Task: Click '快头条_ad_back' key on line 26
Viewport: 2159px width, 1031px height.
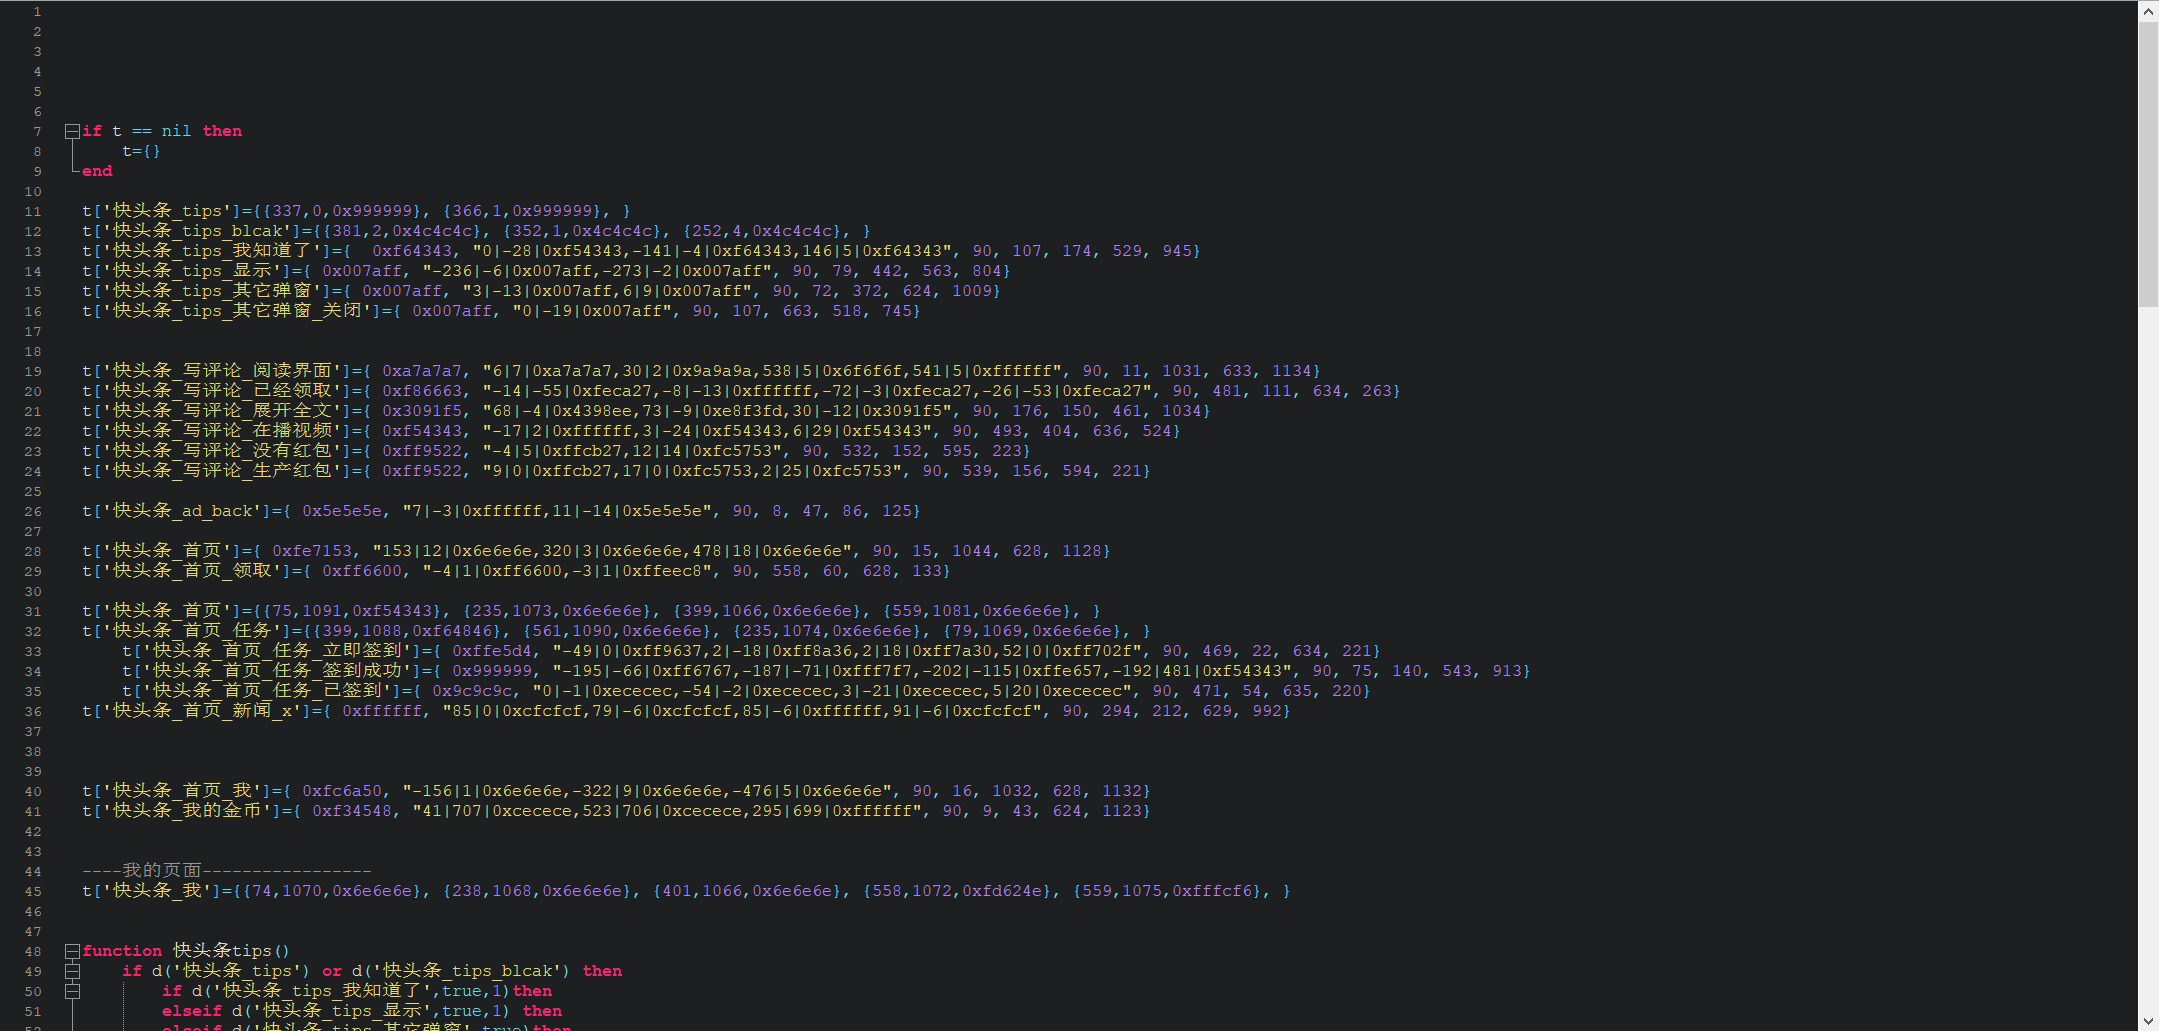Action: [x=182, y=511]
